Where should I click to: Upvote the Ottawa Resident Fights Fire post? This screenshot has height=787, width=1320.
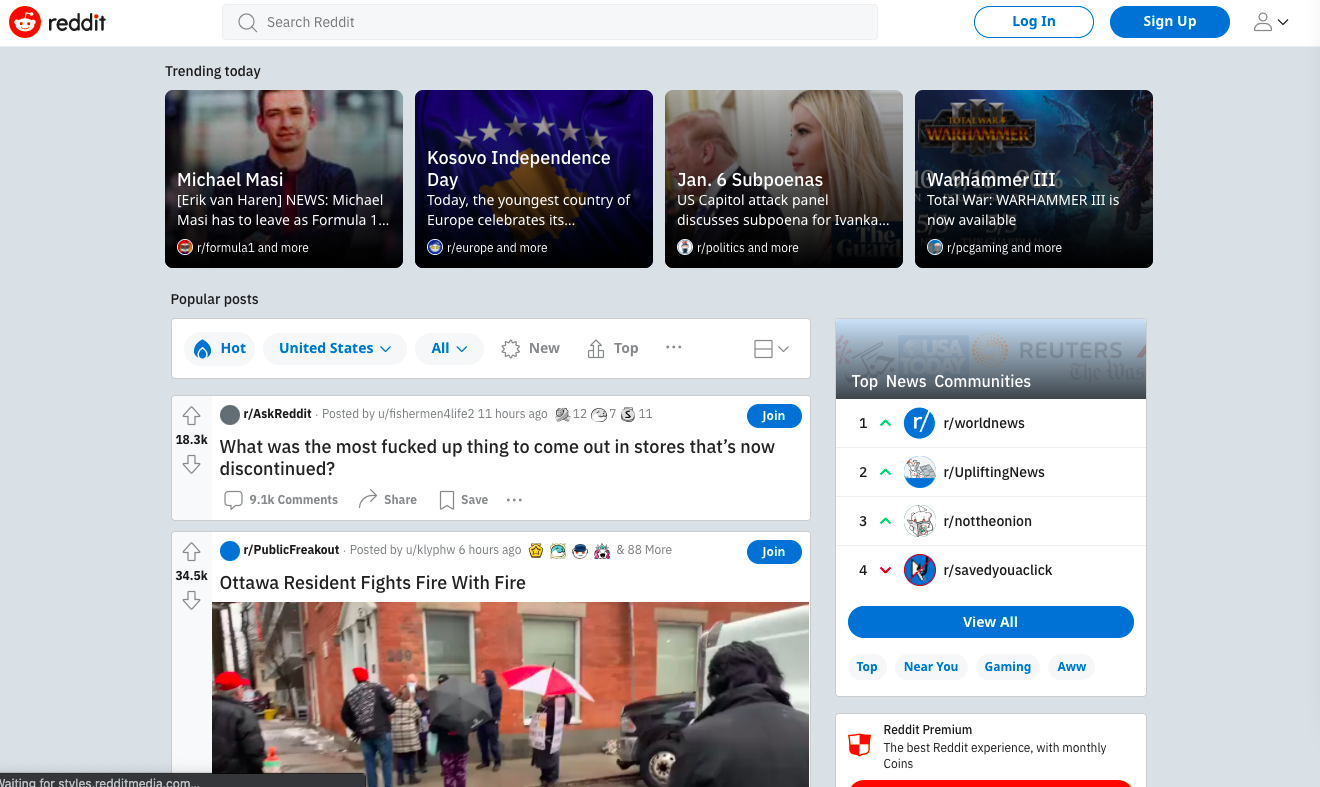click(192, 552)
